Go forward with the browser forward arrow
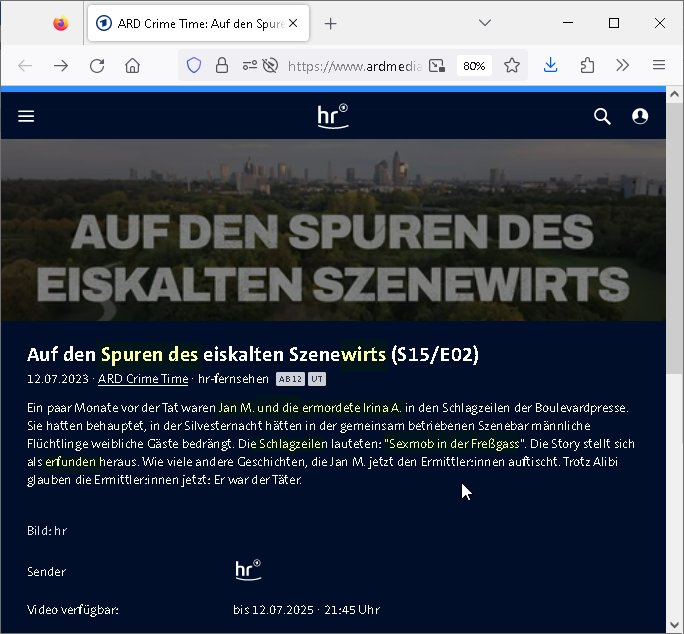This screenshot has height=634, width=684. click(x=61, y=66)
